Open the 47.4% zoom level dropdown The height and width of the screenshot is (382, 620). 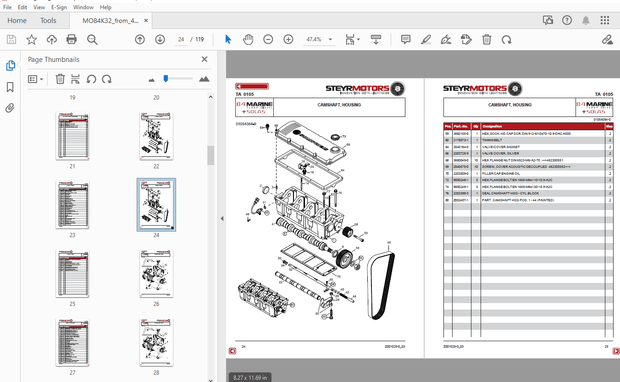click(319, 40)
